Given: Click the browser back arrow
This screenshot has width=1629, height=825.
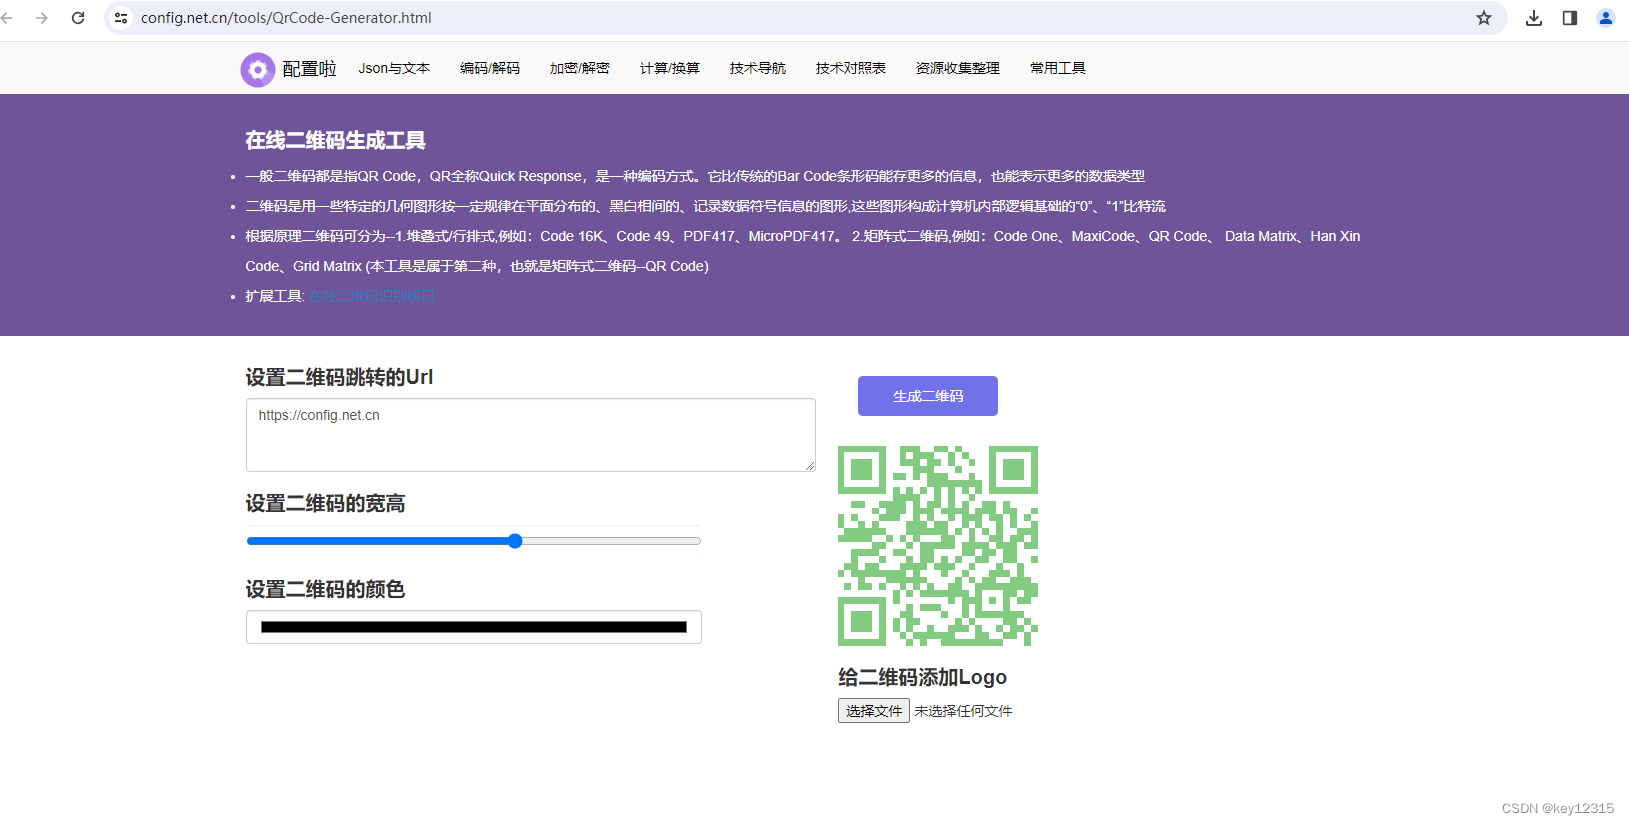Looking at the screenshot, I should (8, 18).
